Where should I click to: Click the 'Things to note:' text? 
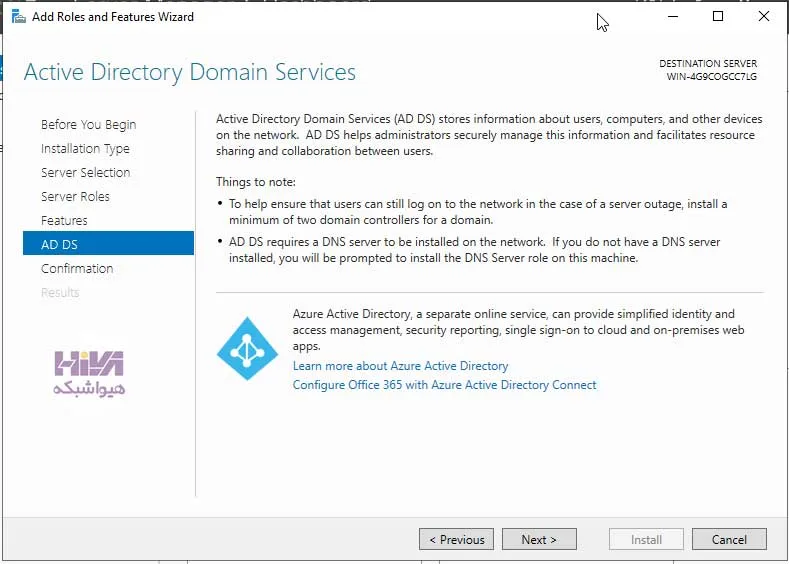click(x=256, y=182)
